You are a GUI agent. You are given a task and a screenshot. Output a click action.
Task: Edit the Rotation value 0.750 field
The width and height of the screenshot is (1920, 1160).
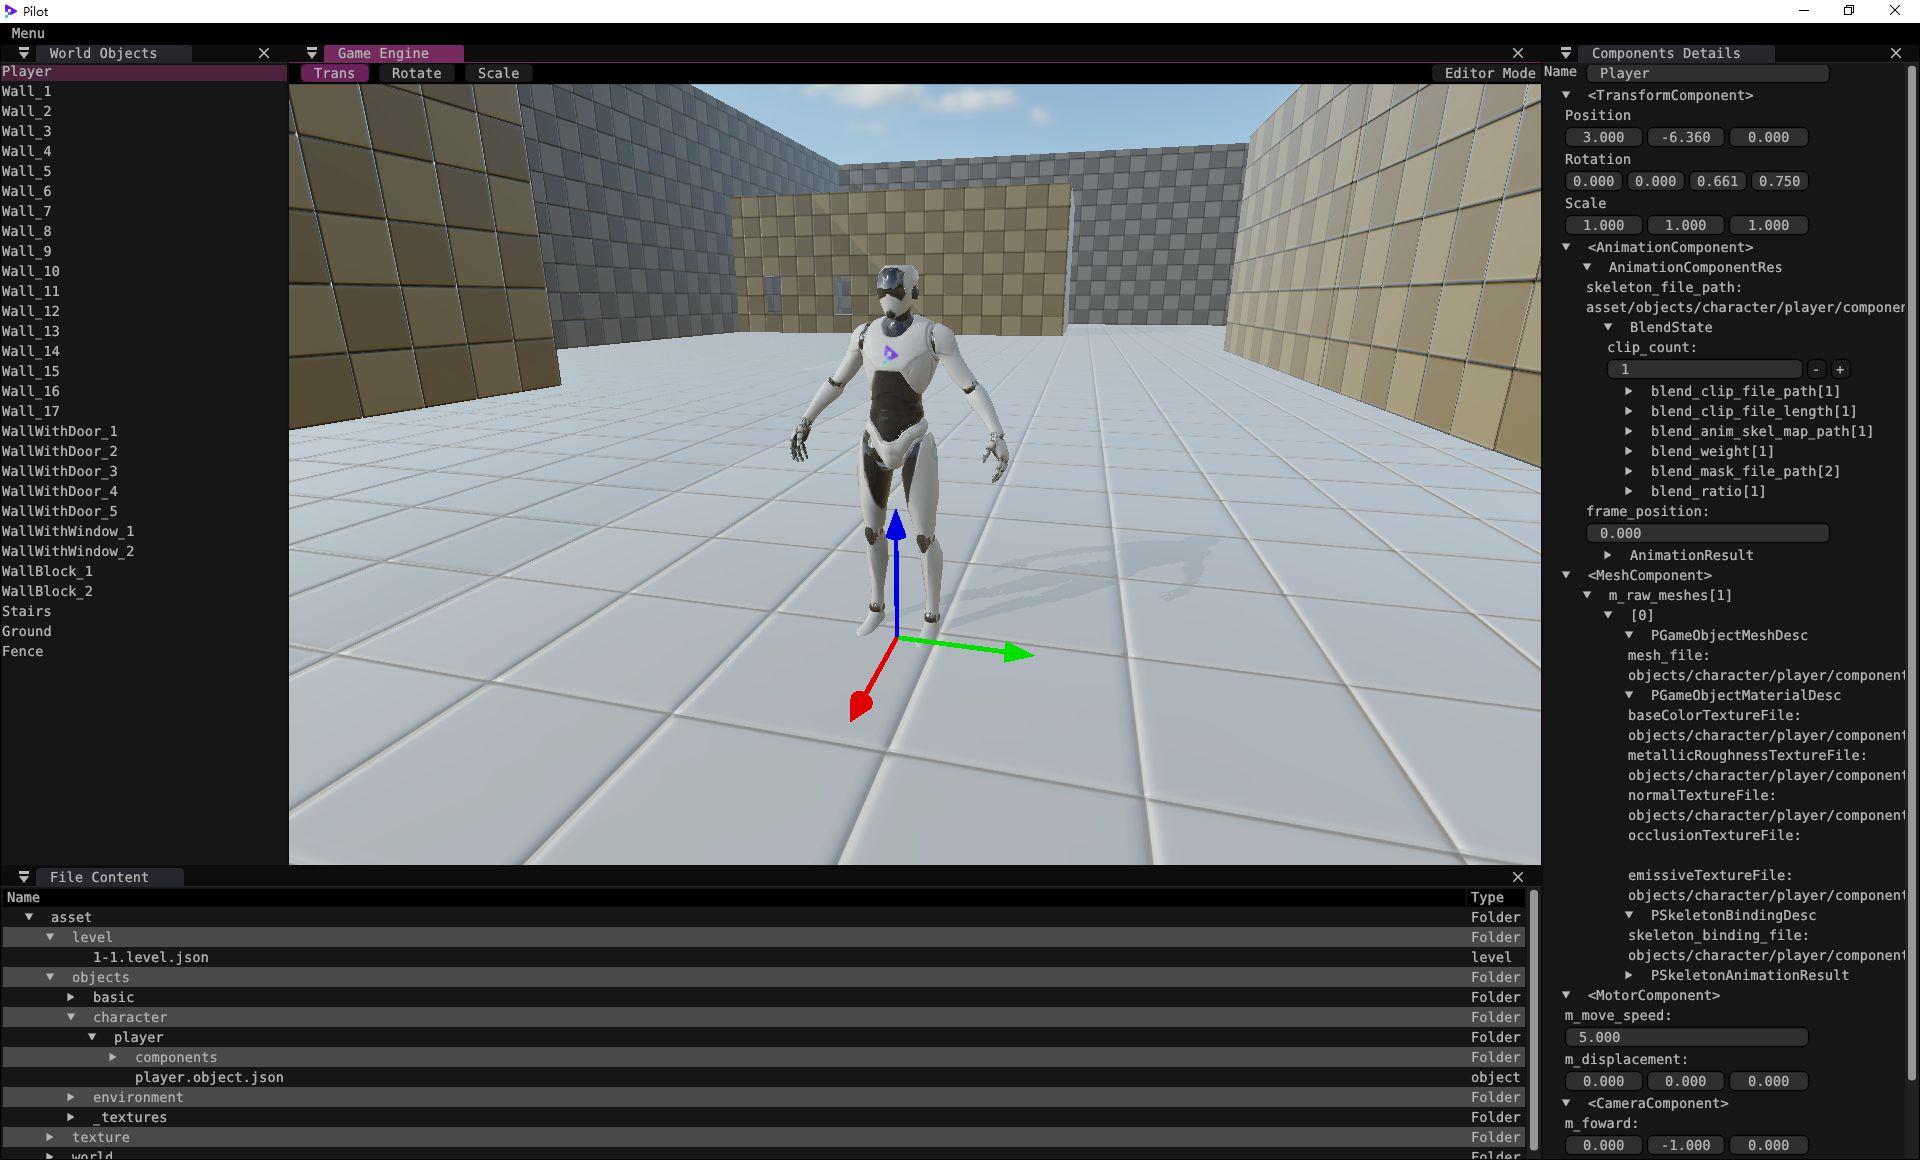(1780, 181)
